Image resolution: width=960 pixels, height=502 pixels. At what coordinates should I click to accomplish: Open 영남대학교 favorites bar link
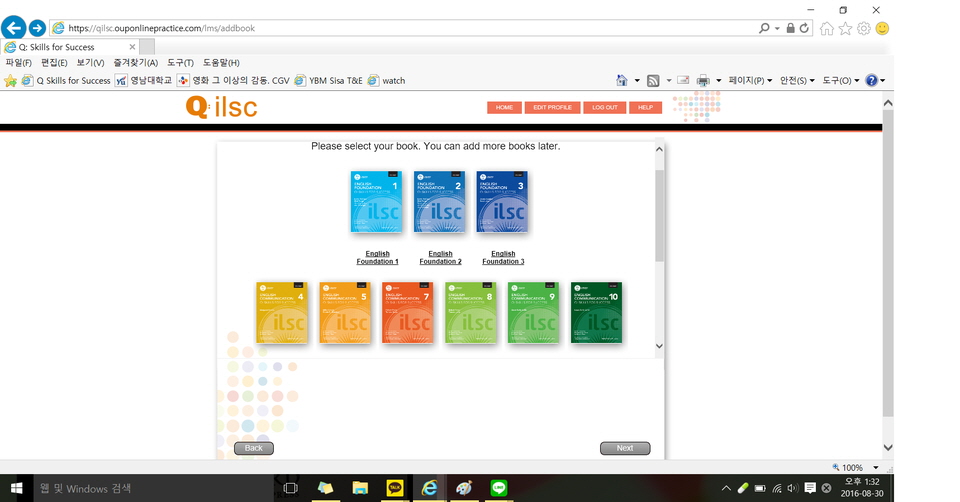pos(144,80)
